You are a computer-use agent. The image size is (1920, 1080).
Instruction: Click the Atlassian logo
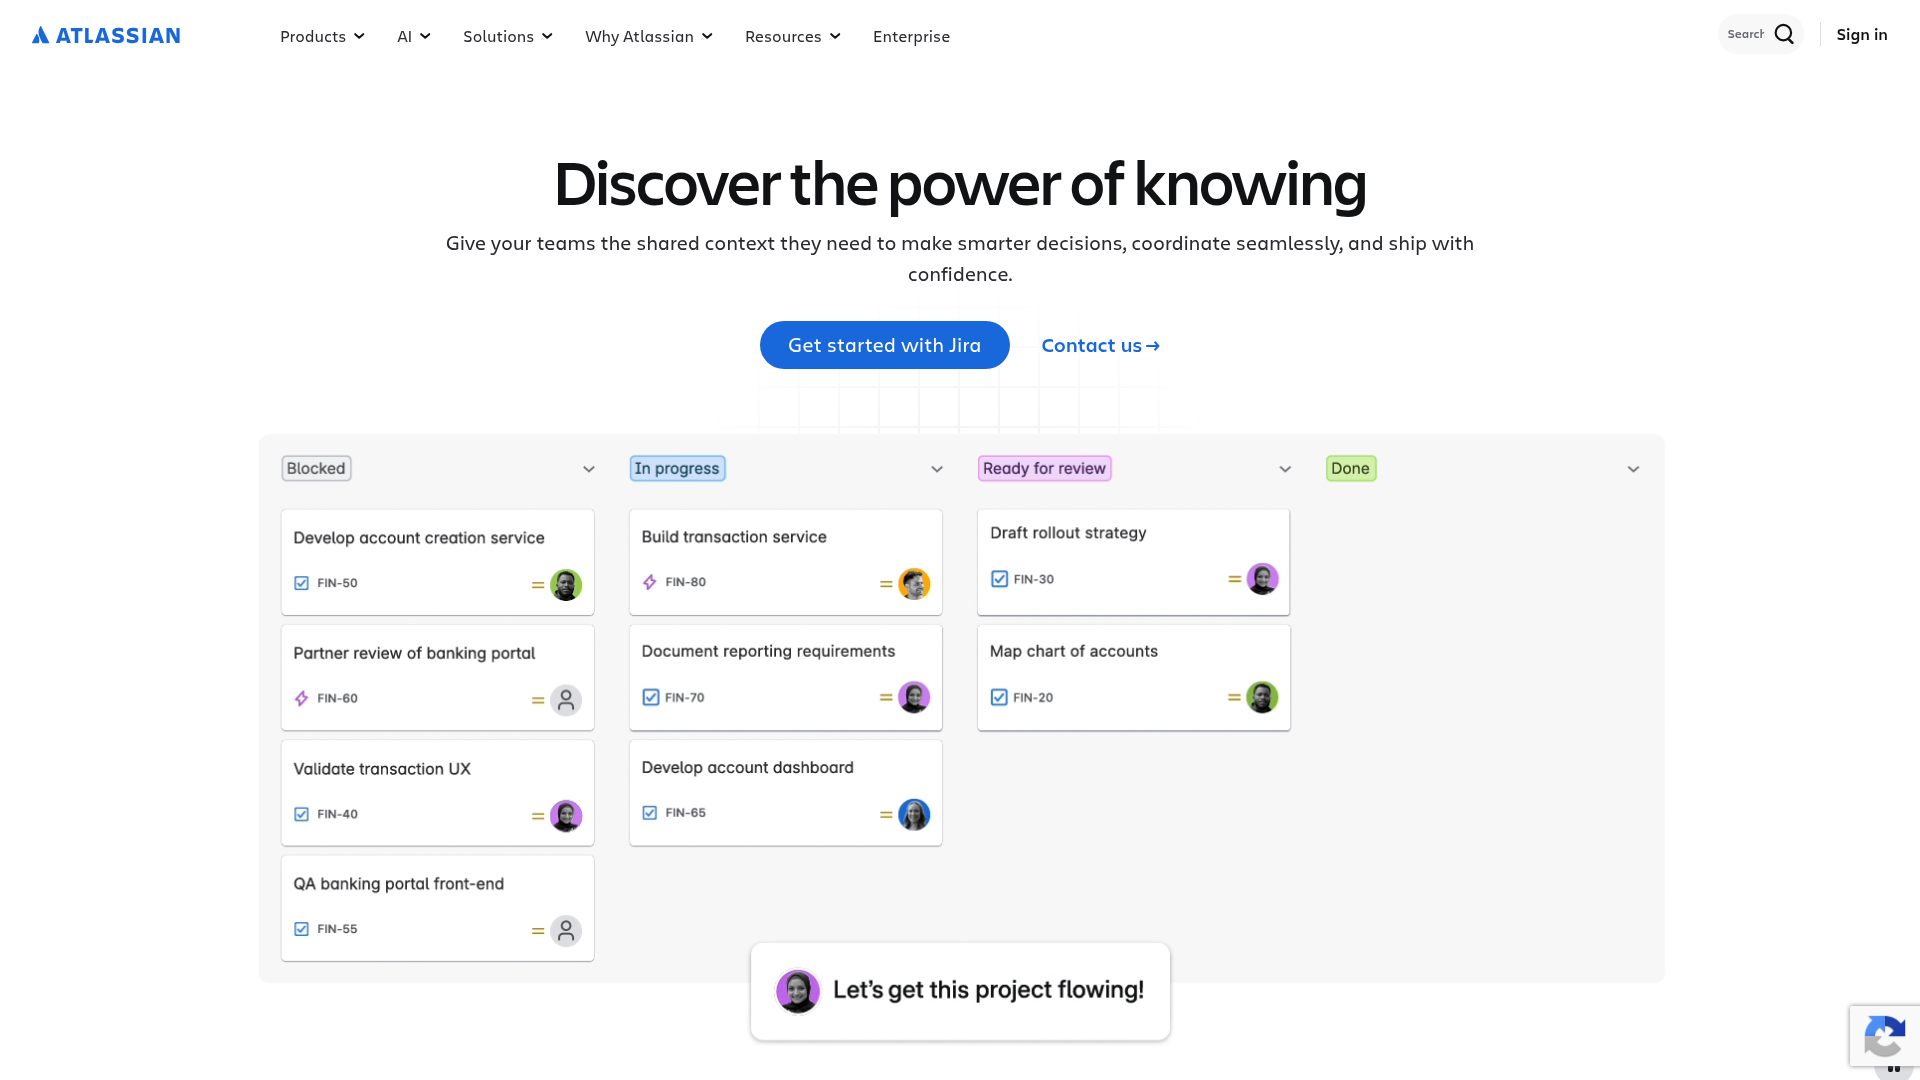click(x=106, y=36)
